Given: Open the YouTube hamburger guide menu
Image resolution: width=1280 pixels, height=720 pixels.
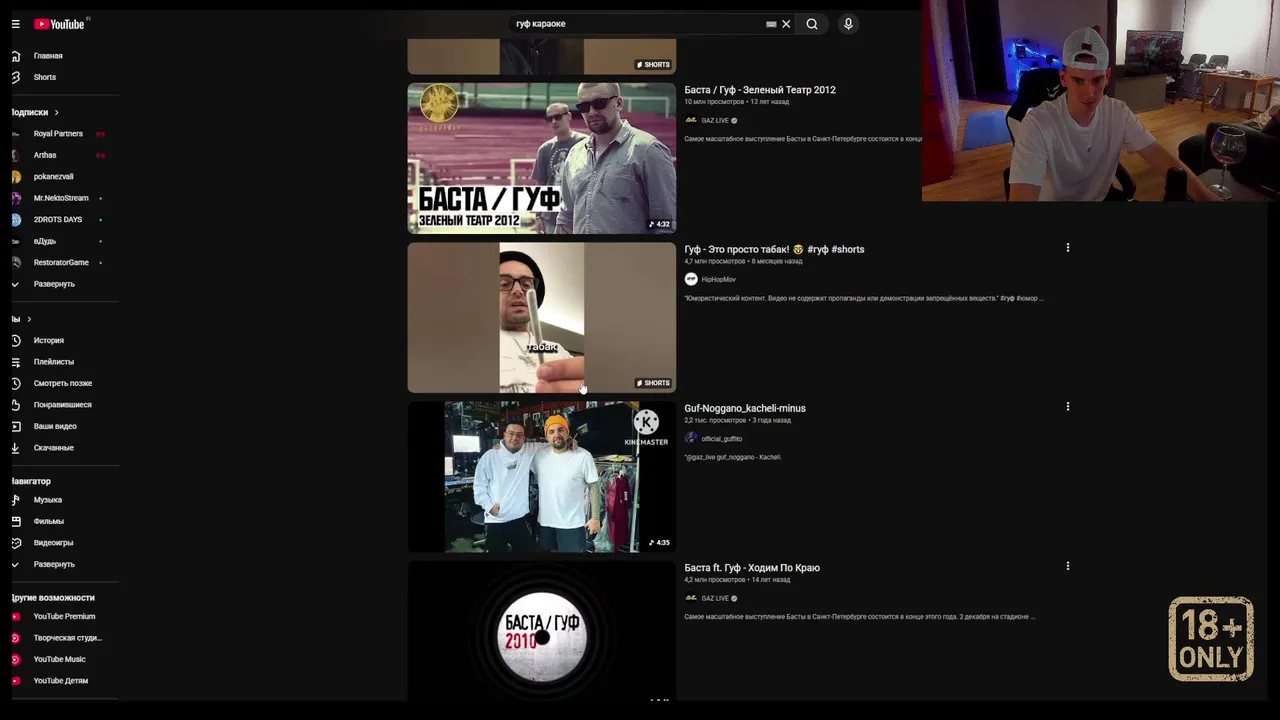Looking at the screenshot, I should 15,24.
